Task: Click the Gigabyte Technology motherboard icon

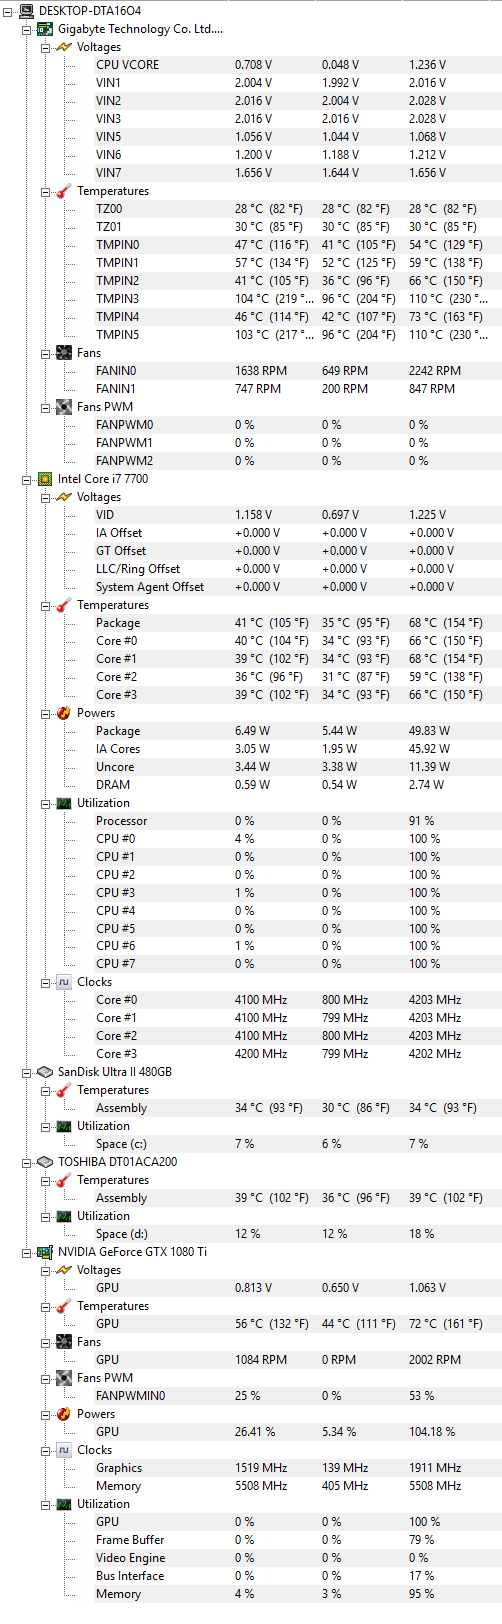Action: (44, 29)
